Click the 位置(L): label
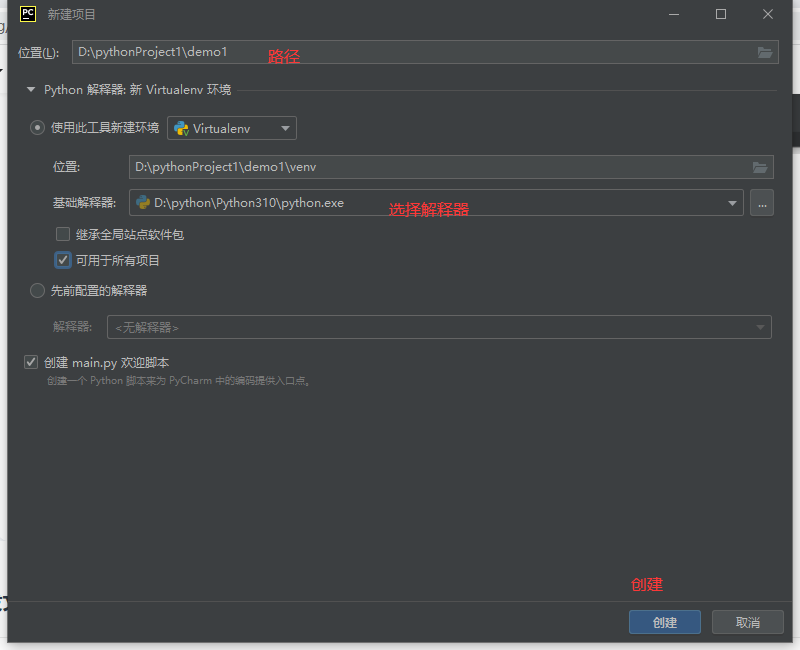 (39, 53)
